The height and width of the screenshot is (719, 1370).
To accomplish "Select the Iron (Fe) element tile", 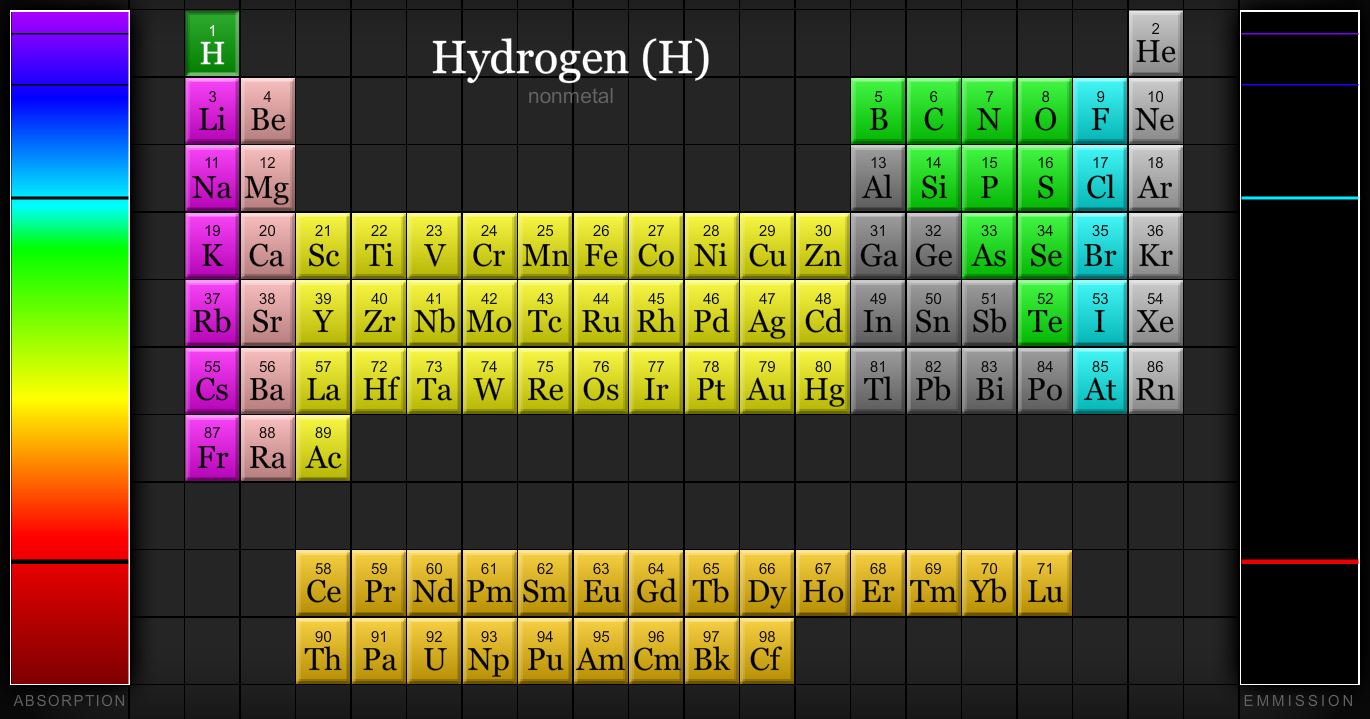I will (600, 246).
